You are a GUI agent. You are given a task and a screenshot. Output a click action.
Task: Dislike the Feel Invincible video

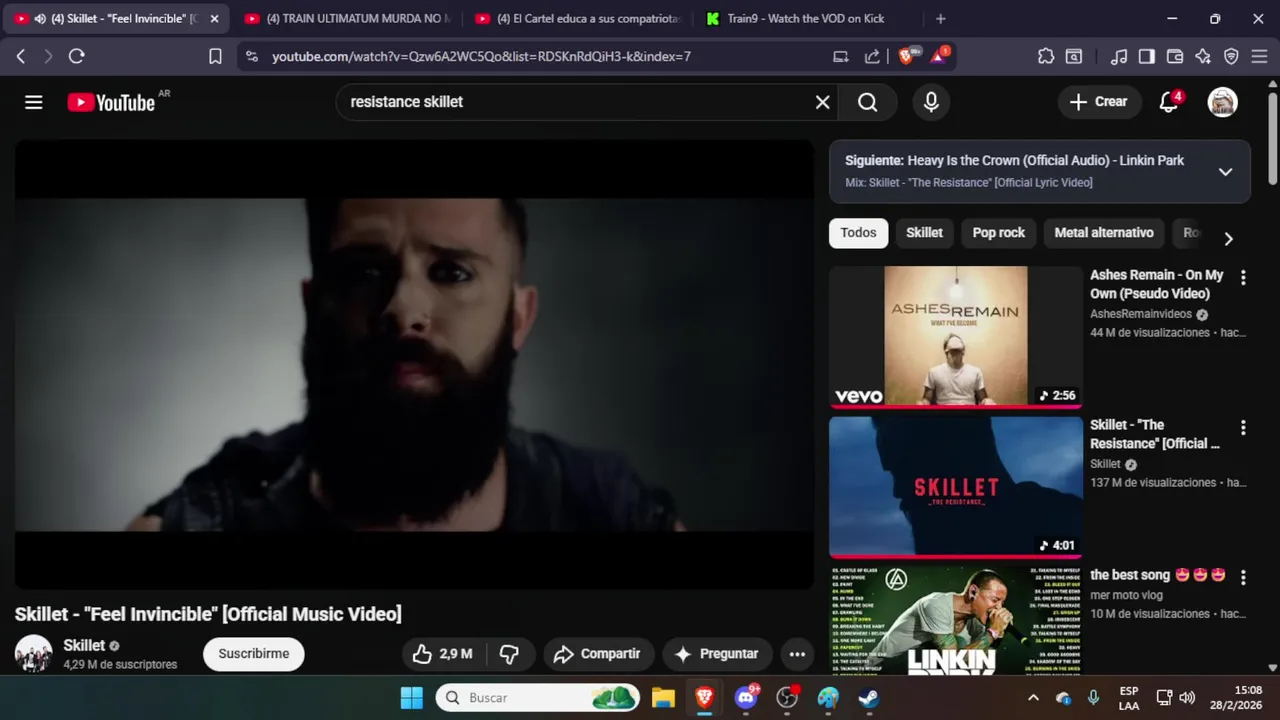coord(509,654)
